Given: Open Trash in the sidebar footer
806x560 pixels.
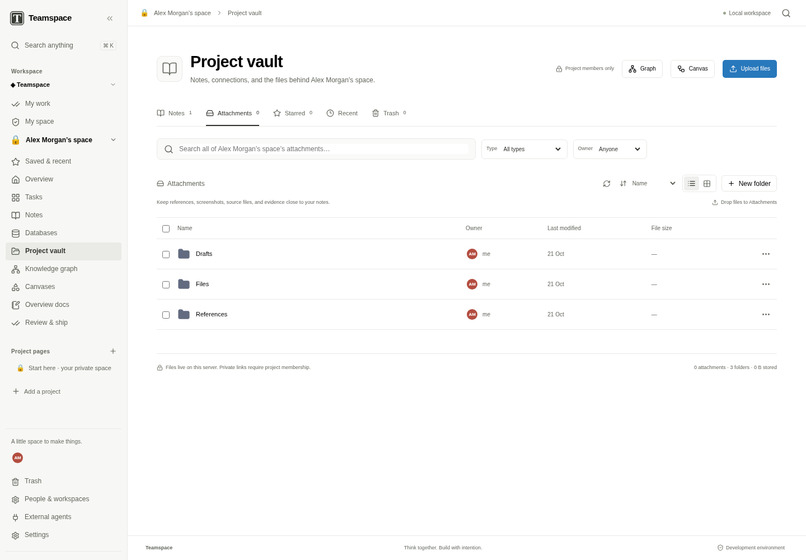Looking at the screenshot, I should click(x=64, y=481).
